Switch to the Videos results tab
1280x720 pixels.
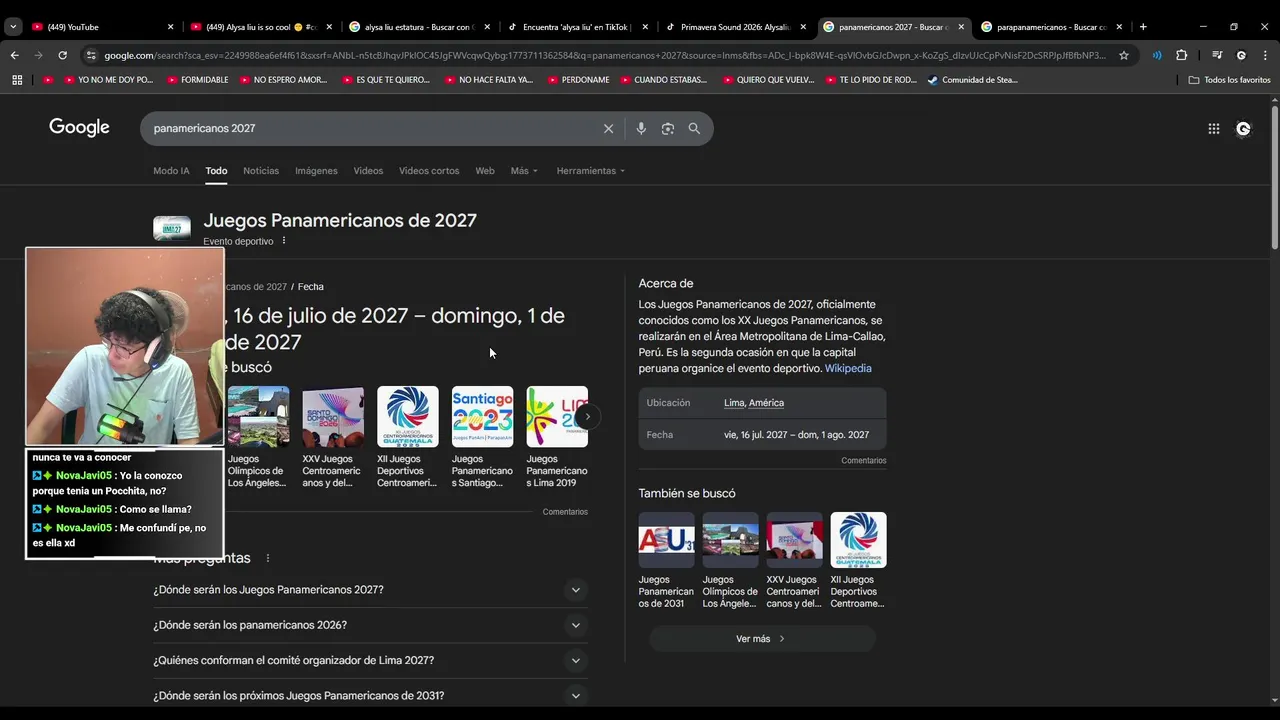click(x=368, y=171)
